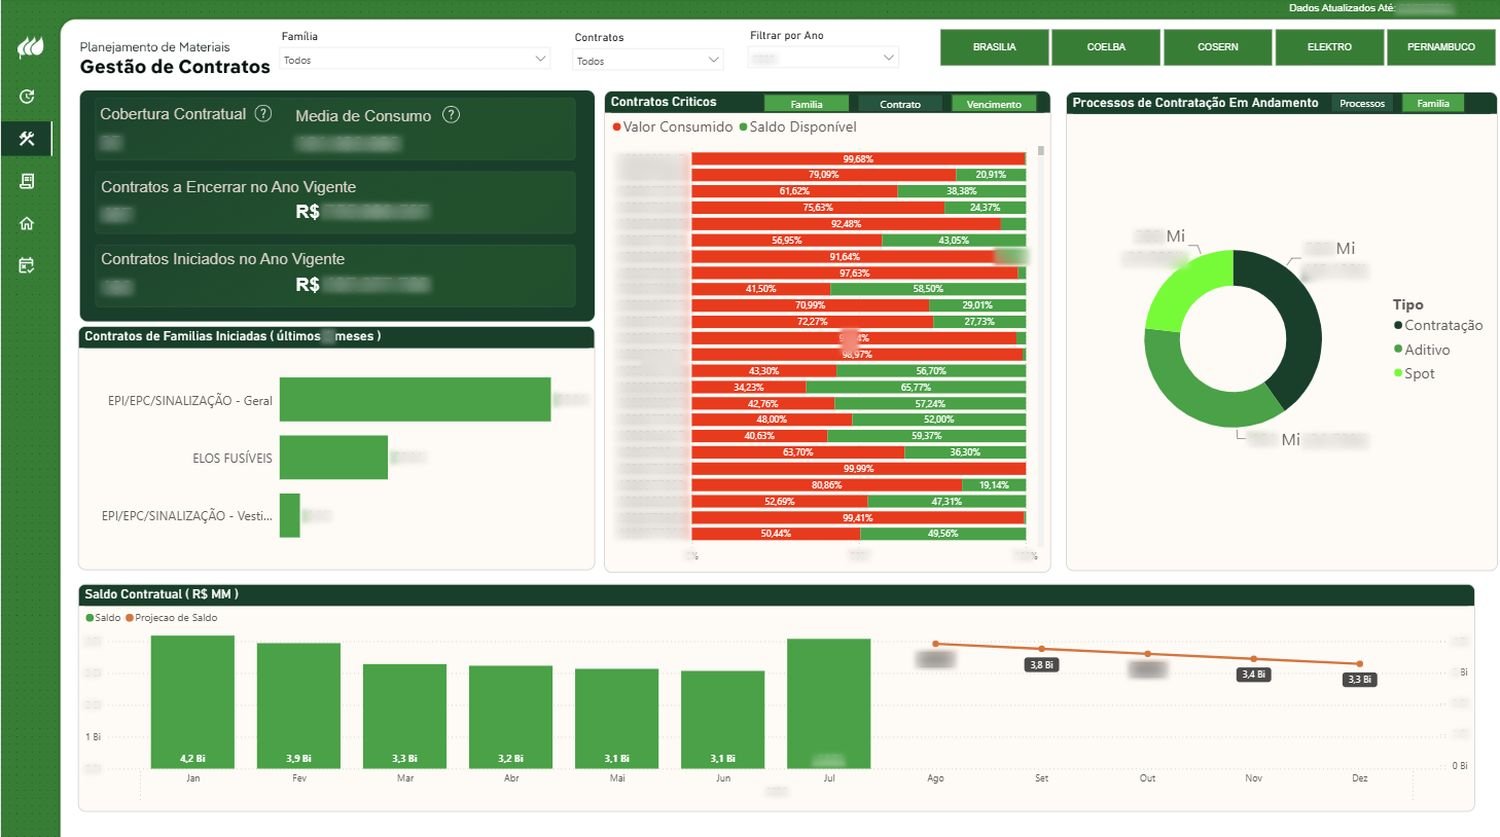Viewport: 1500px width, 837px height.
Task: Open the calendar check icon in the sidebar
Action: tap(27, 265)
